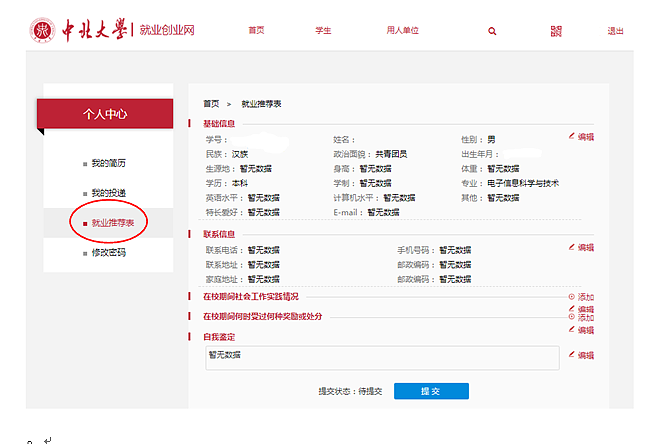Screen dimensions: 665x444
Task: Click the 在校期间社会工作实践情况 heading
Action: (x=251, y=296)
